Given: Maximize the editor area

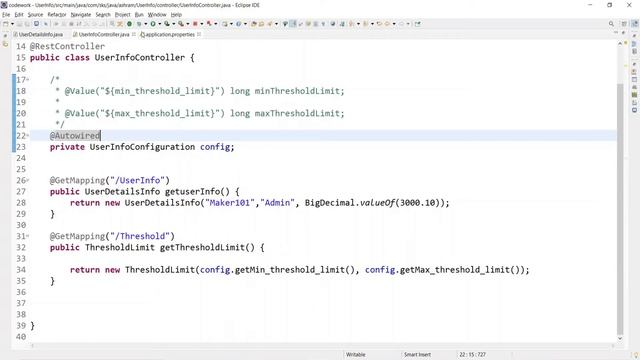Looking at the screenshot, I should click(623, 33).
